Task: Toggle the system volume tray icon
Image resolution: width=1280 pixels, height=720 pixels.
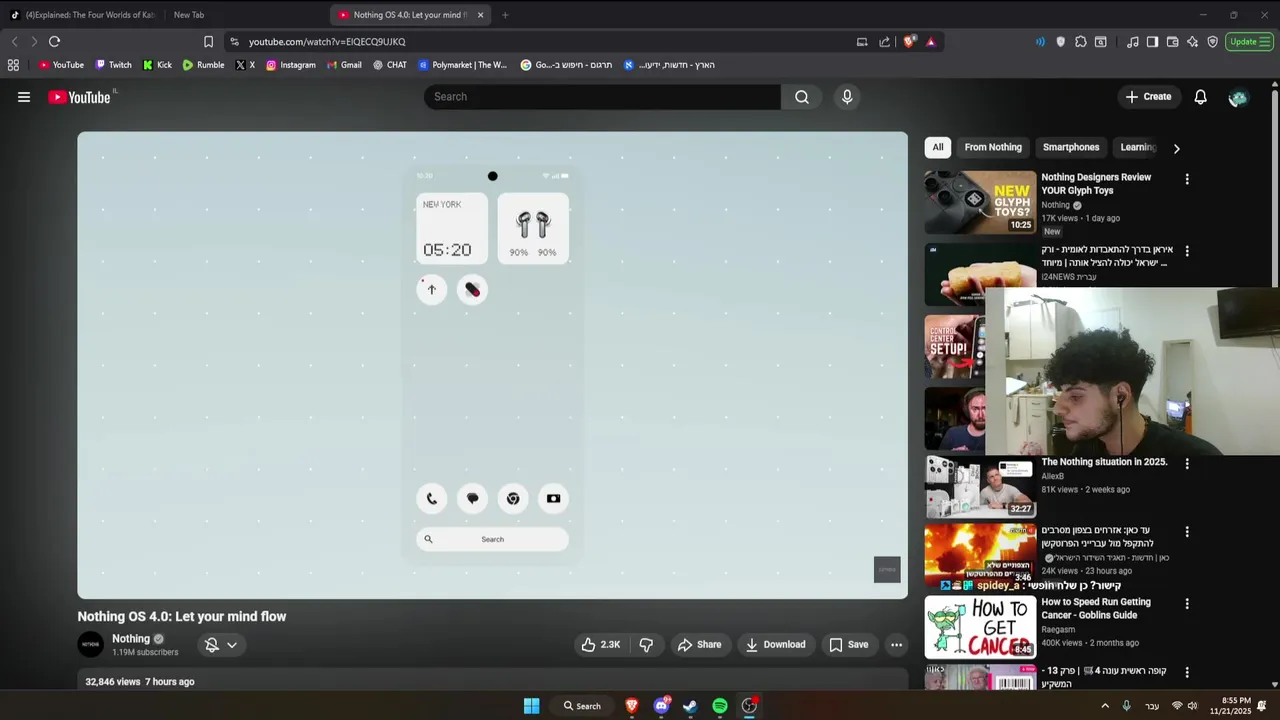Action: [1192, 706]
